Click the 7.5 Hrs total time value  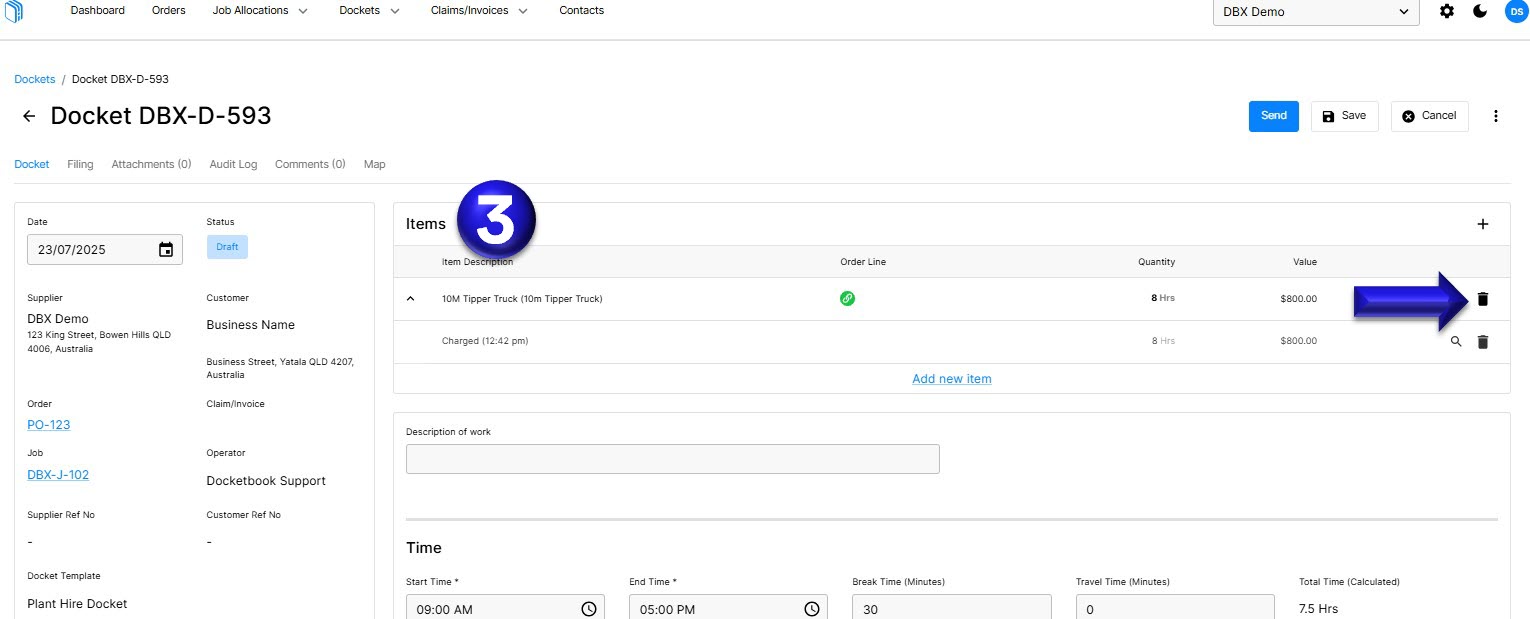(1318, 609)
